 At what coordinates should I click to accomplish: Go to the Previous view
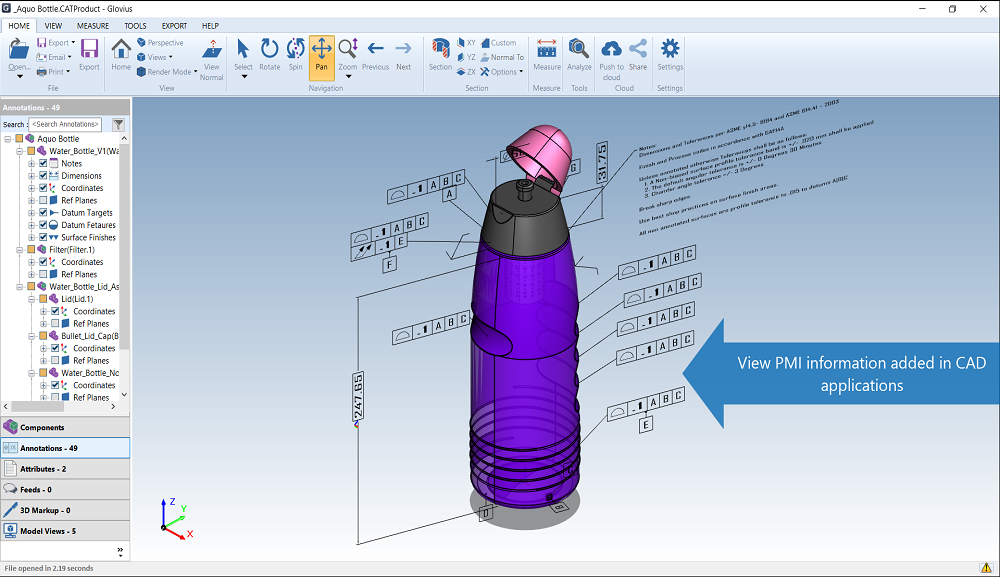coord(375,54)
